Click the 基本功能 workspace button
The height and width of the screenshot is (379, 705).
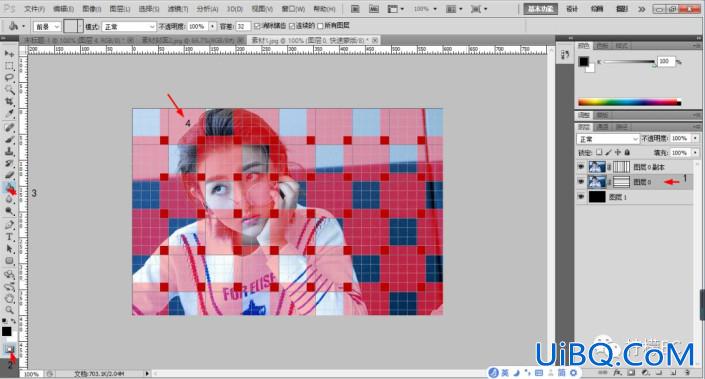coord(540,9)
